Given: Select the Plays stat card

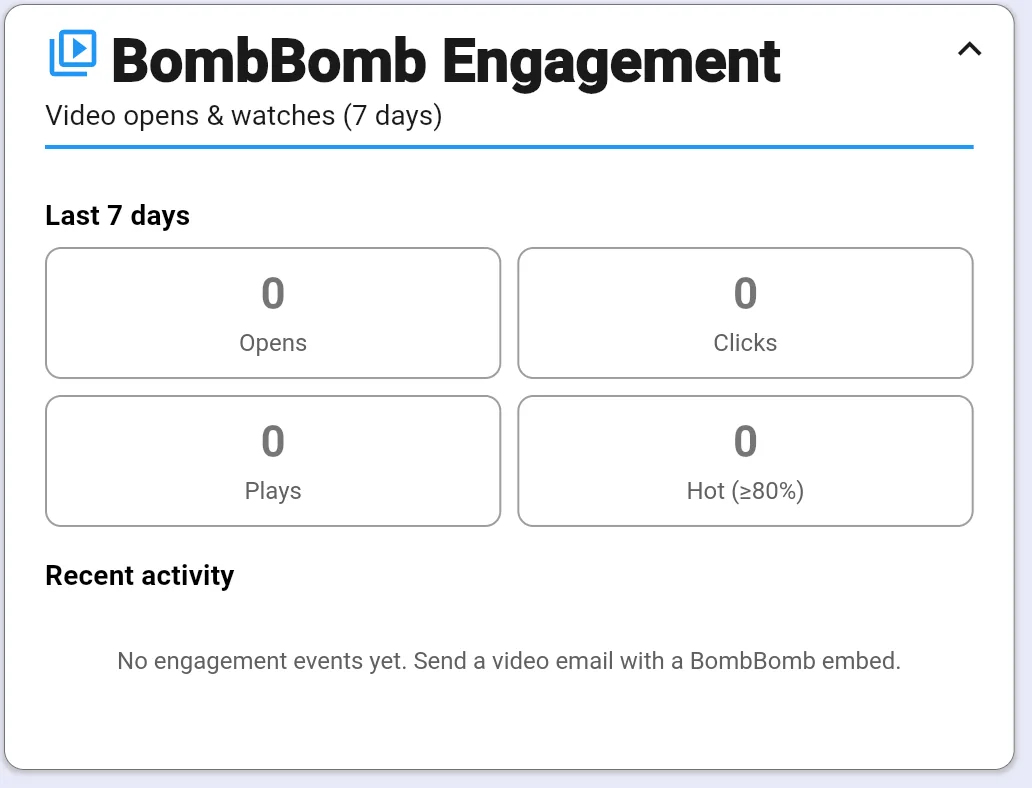Looking at the screenshot, I should click(273, 461).
